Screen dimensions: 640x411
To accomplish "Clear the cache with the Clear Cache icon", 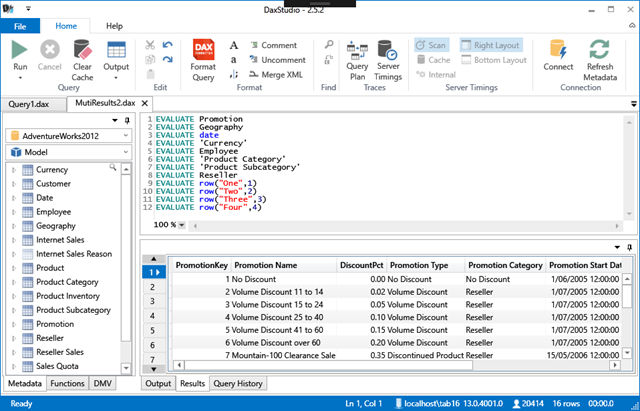I will coord(82,49).
